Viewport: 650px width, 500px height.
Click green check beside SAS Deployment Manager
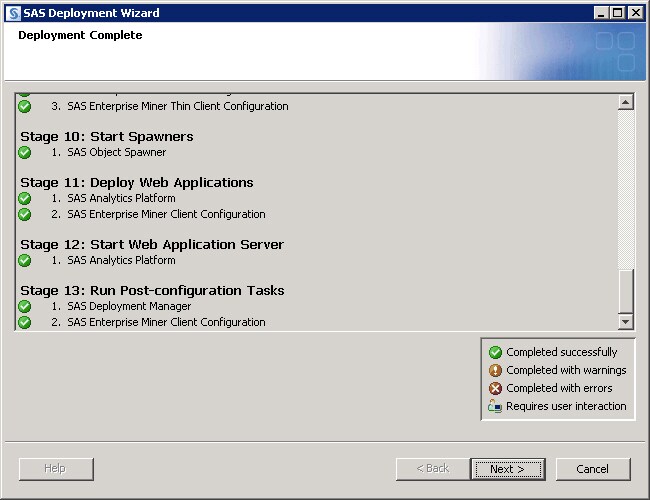click(25, 307)
